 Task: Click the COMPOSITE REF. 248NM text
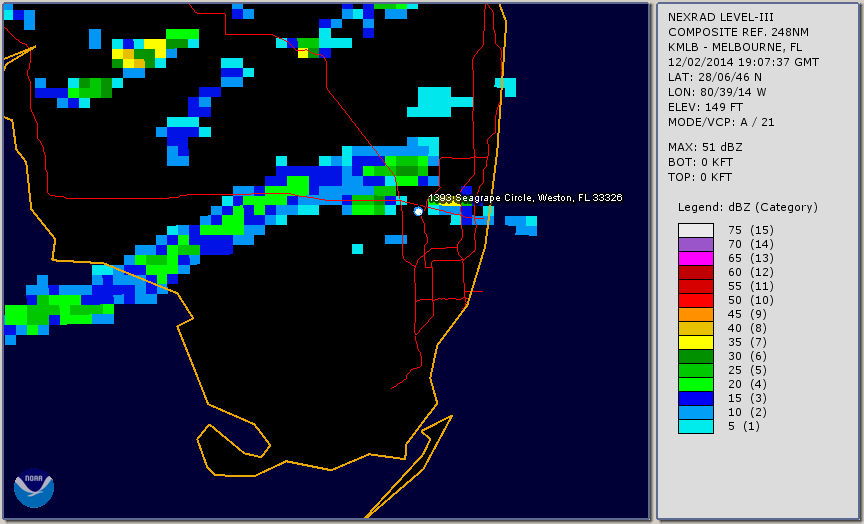(x=738, y=32)
